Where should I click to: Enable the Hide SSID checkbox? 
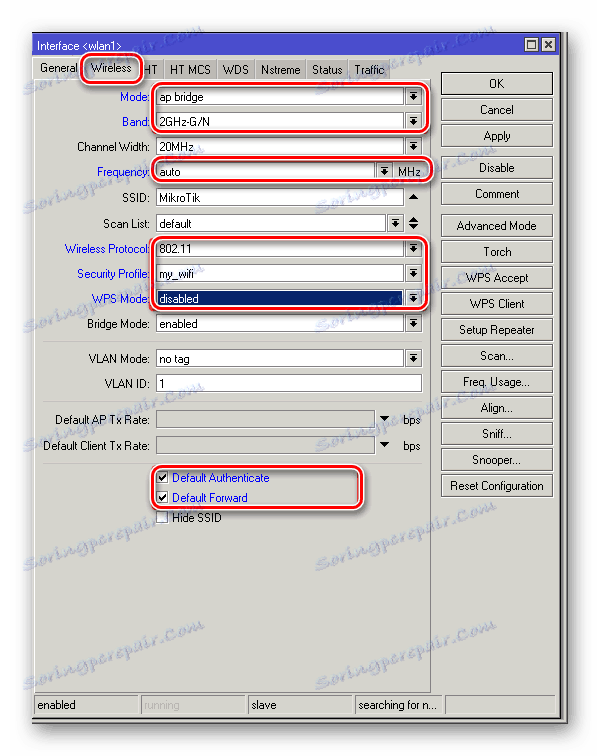[x=163, y=518]
